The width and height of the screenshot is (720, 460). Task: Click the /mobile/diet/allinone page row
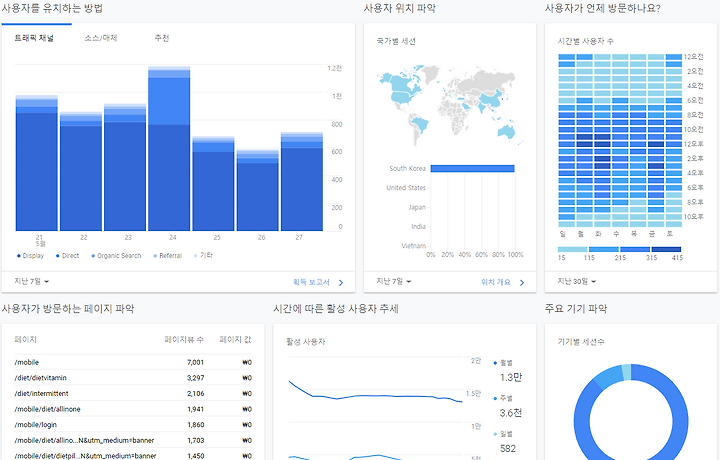(x=133, y=409)
